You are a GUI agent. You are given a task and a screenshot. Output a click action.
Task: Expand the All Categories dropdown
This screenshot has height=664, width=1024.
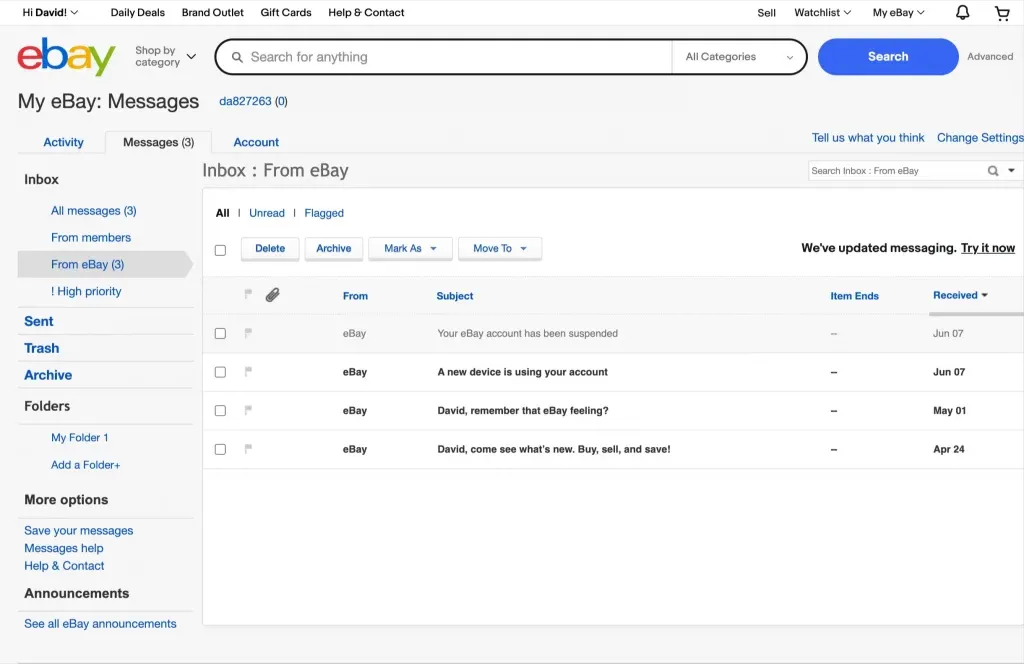pos(739,57)
